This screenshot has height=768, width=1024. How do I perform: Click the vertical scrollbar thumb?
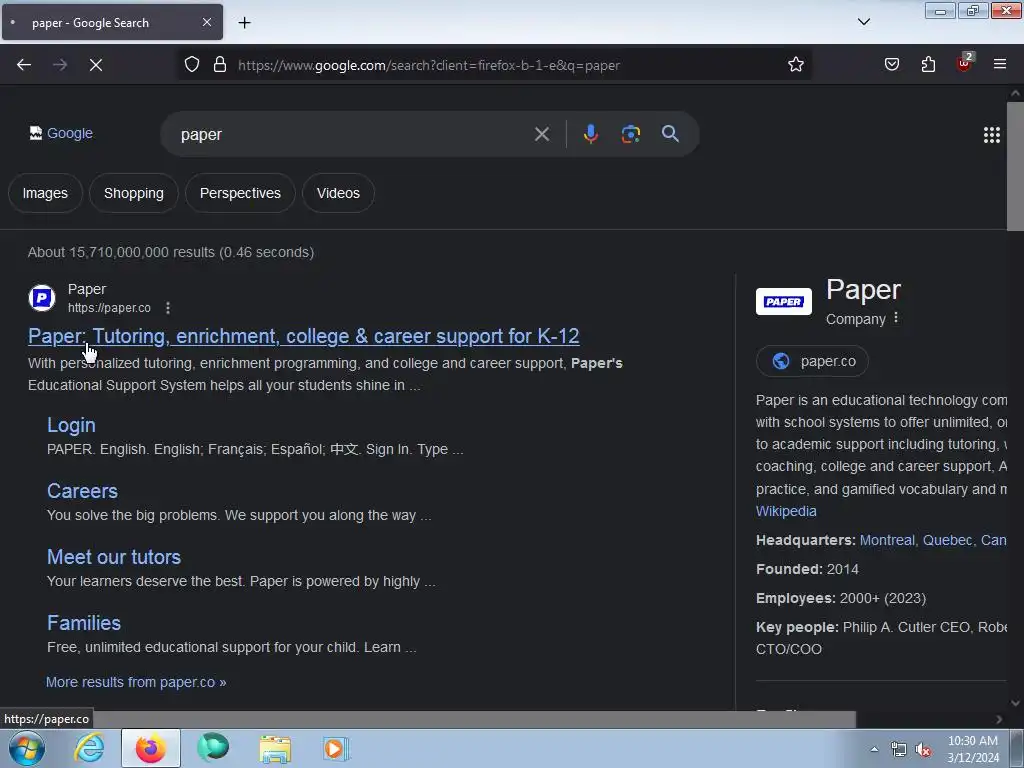pos(1015,167)
